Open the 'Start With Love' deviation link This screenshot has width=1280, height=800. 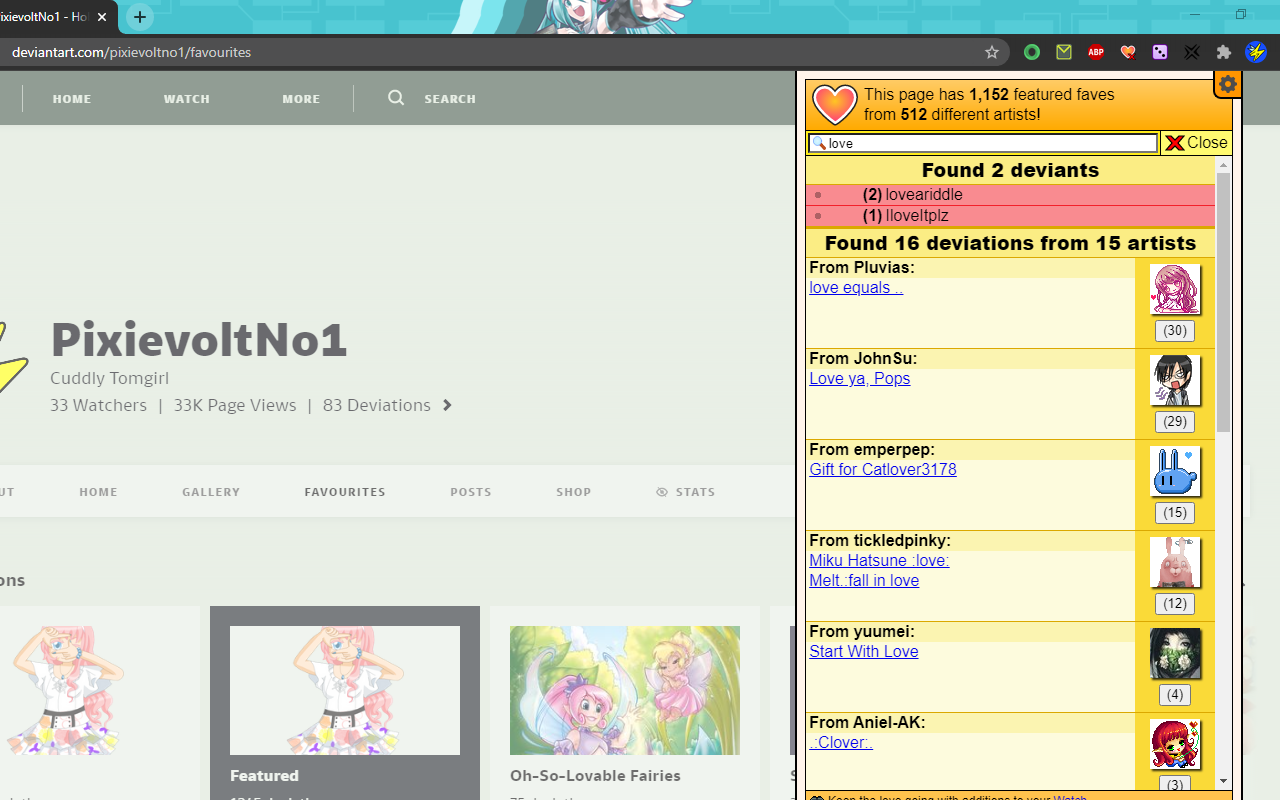coord(863,652)
